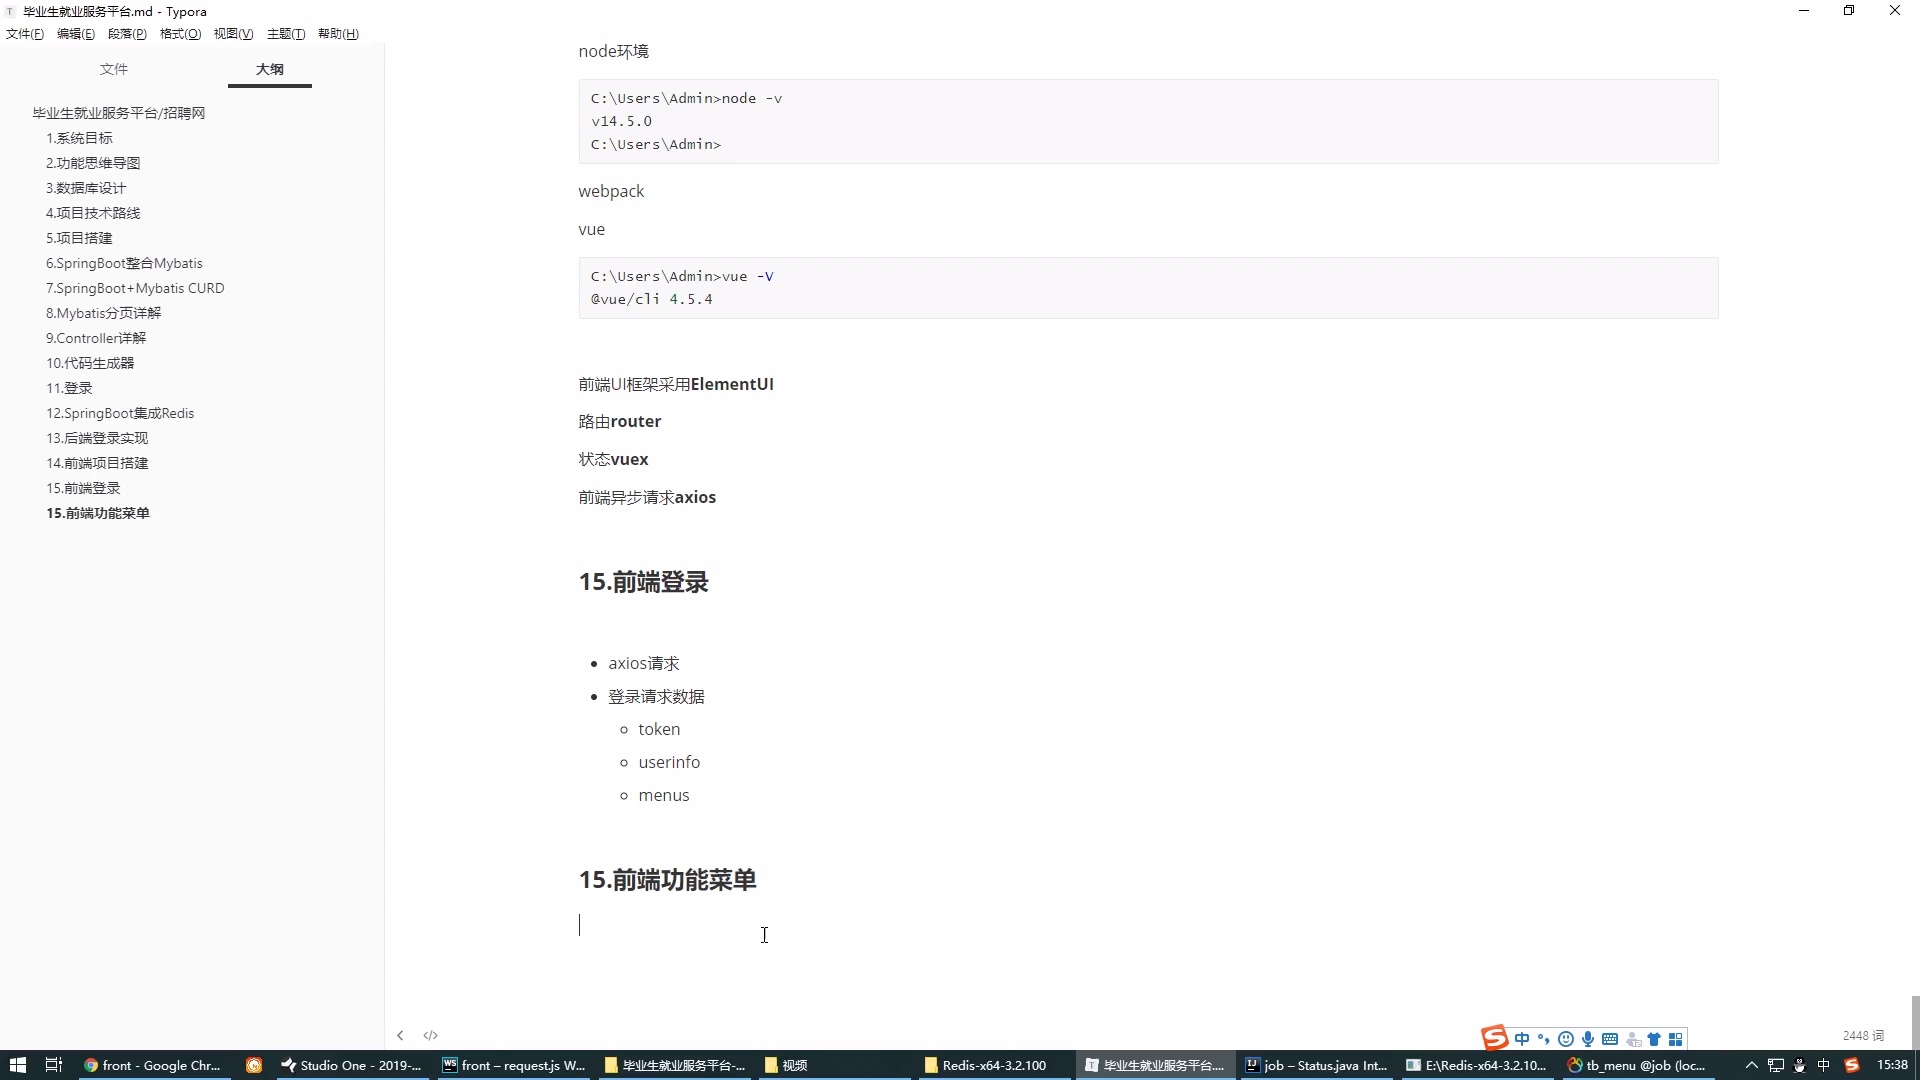This screenshot has height=1080, width=1920.
Task: Toggle full-width punctuation in Sogou
Action: tap(1543, 1040)
